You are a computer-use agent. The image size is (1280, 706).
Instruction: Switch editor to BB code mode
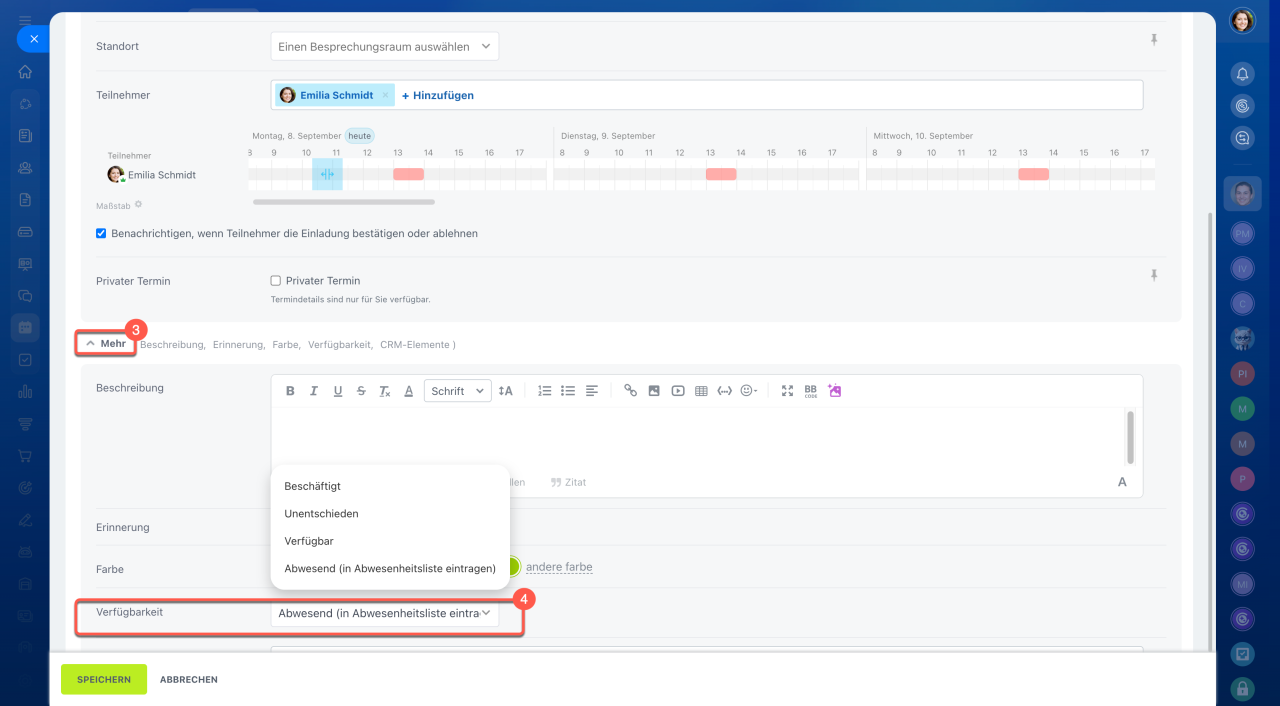pyautogui.click(x=811, y=391)
